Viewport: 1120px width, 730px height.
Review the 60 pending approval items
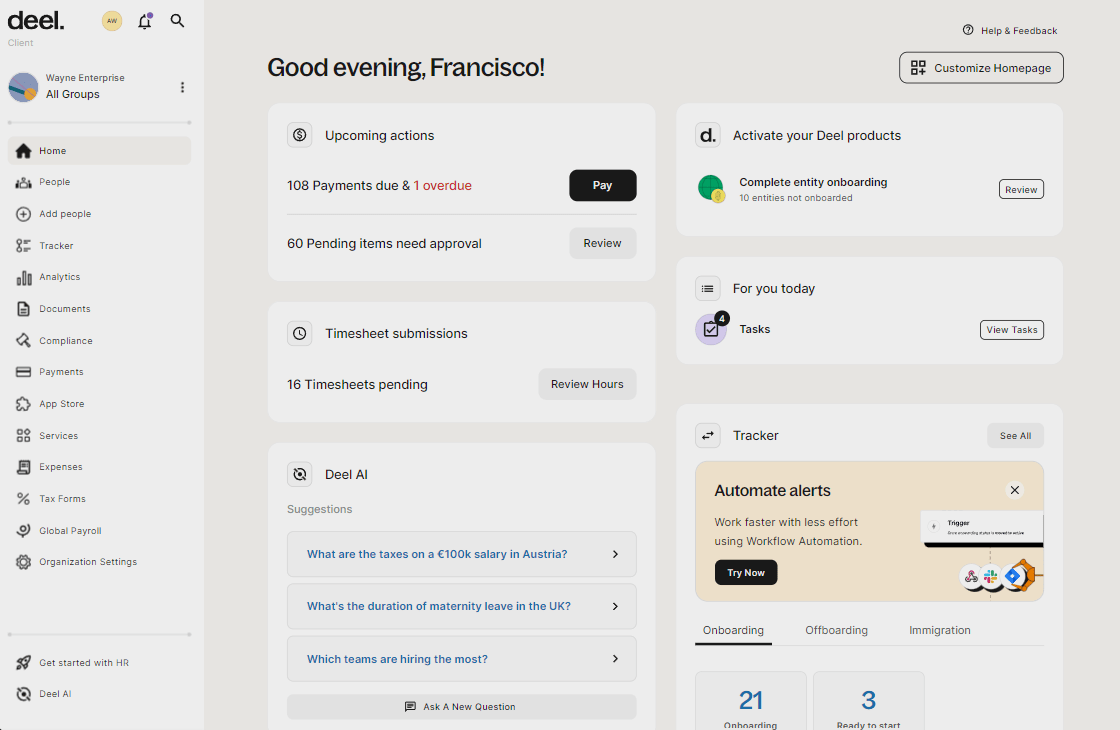(603, 244)
